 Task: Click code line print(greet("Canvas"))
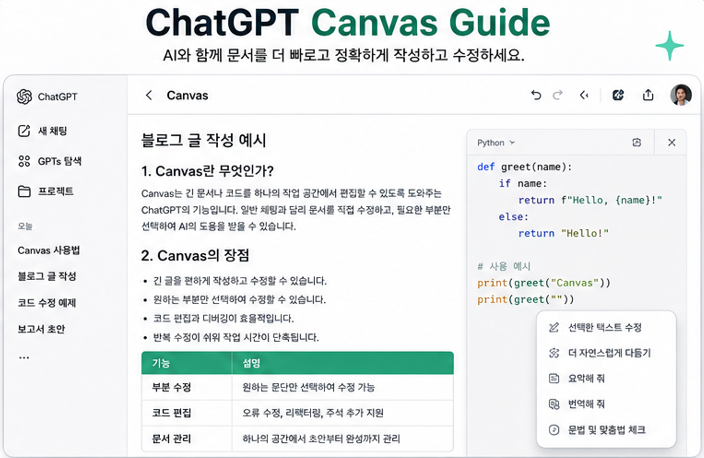click(544, 283)
